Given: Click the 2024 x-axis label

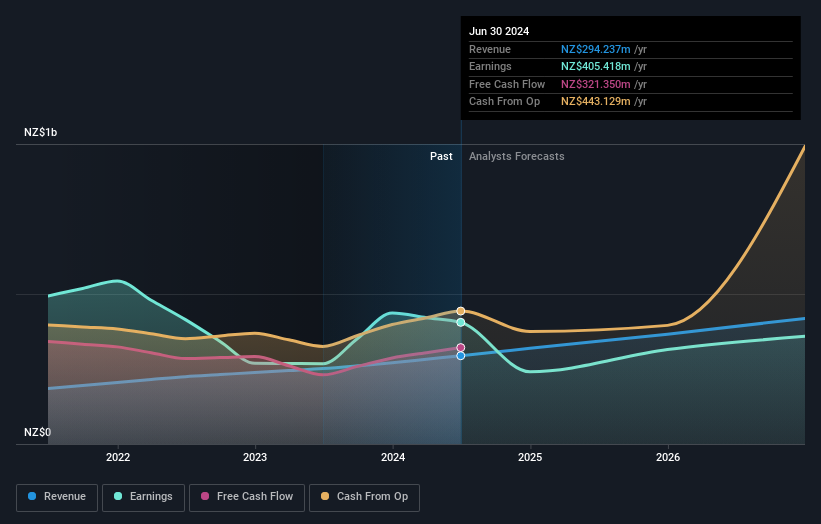Looking at the screenshot, I should pyautogui.click(x=393, y=457).
